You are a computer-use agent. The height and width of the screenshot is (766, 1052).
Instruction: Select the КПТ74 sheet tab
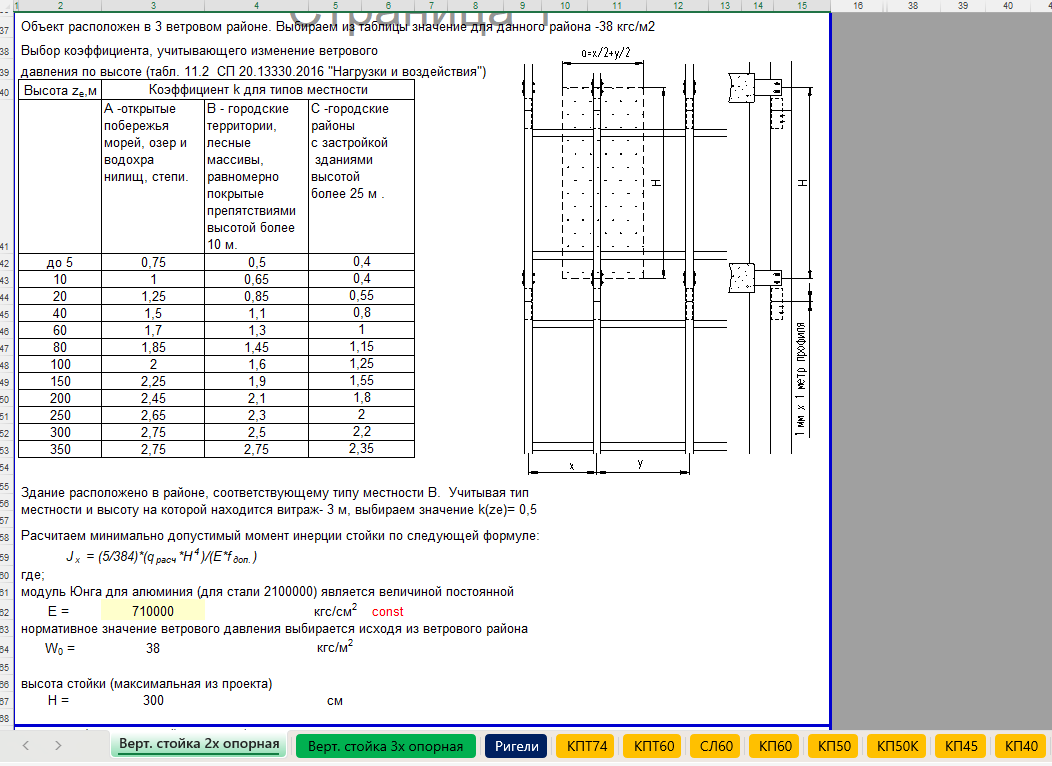click(586, 747)
